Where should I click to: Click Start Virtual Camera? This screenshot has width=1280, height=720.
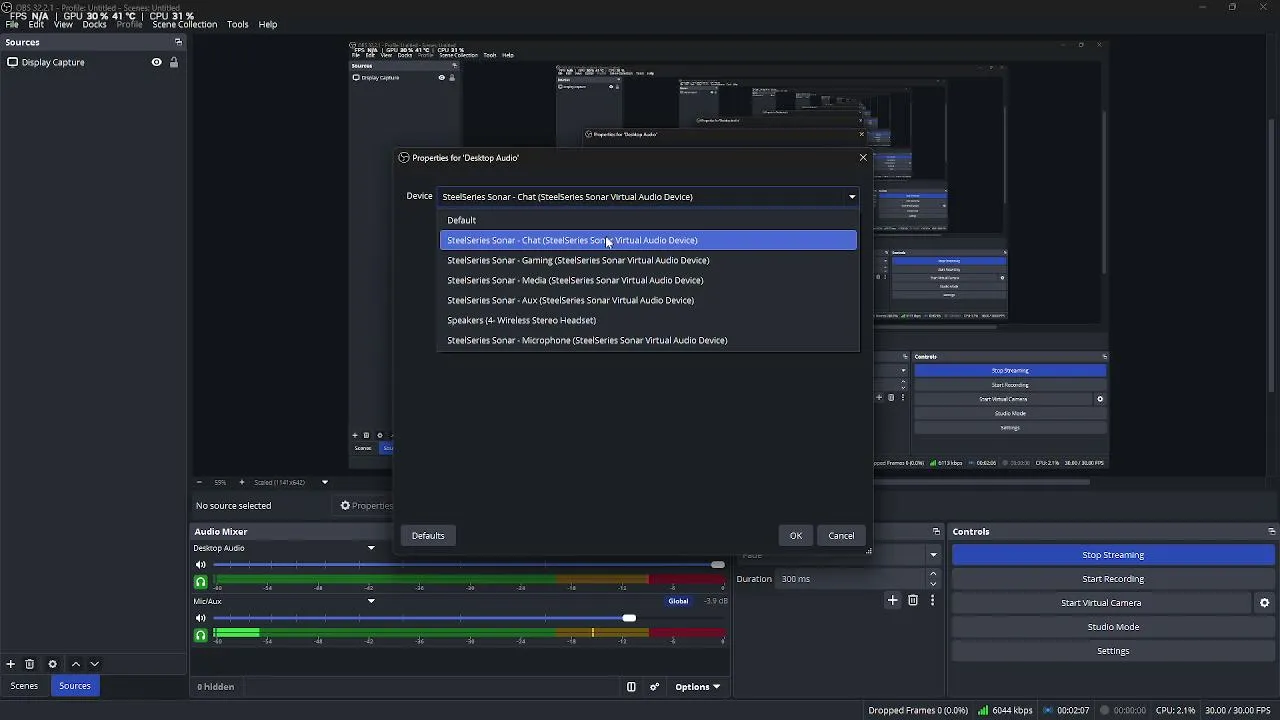(x=1101, y=603)
